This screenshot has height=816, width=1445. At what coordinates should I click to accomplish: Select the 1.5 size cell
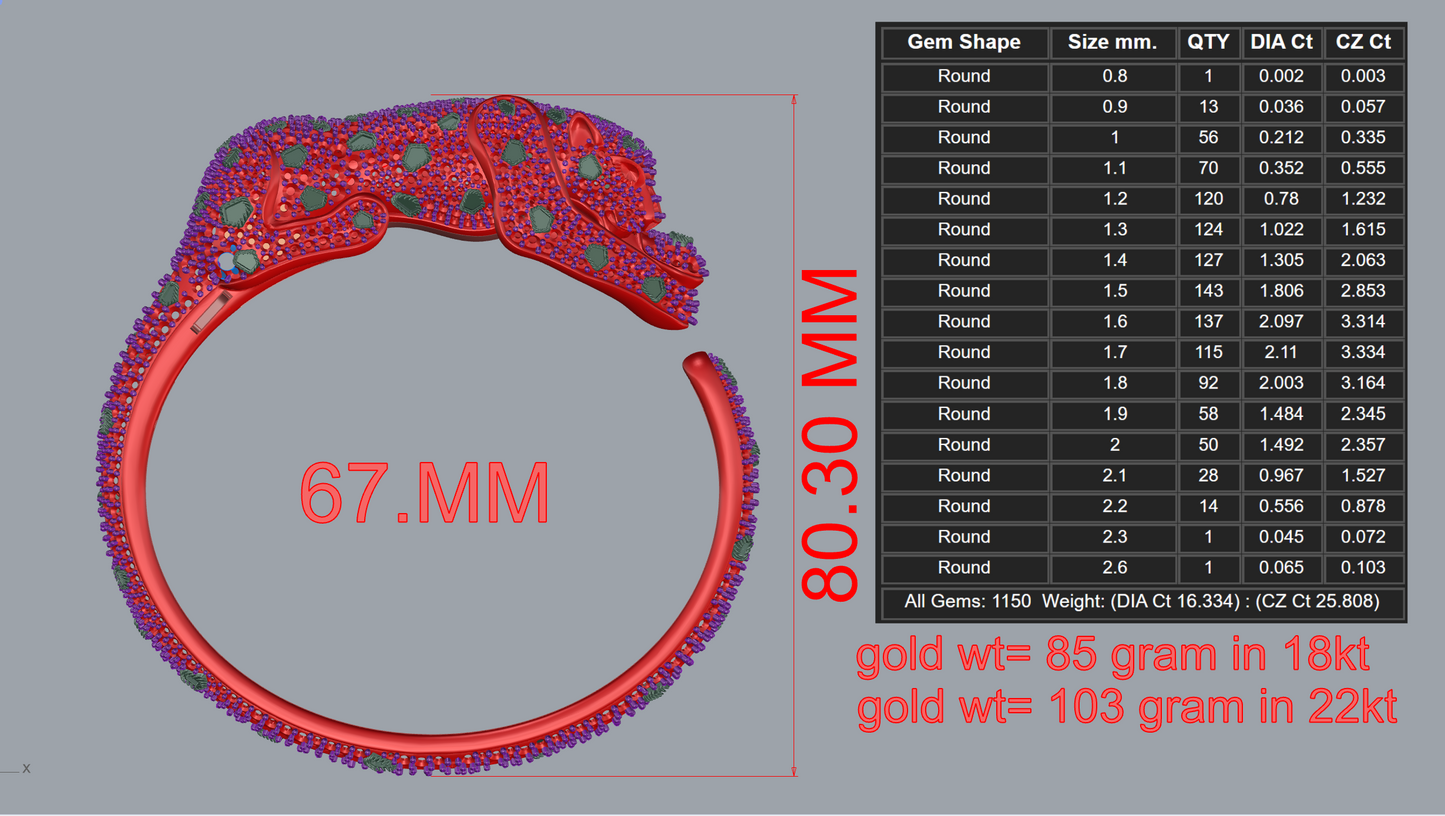[x=1113, y=291]
